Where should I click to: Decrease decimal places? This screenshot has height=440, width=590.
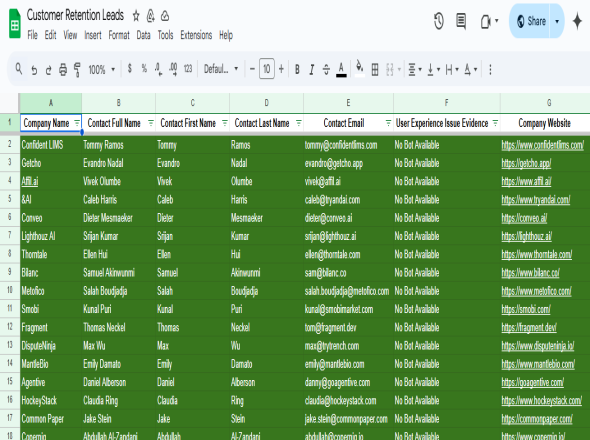point(158,70)
